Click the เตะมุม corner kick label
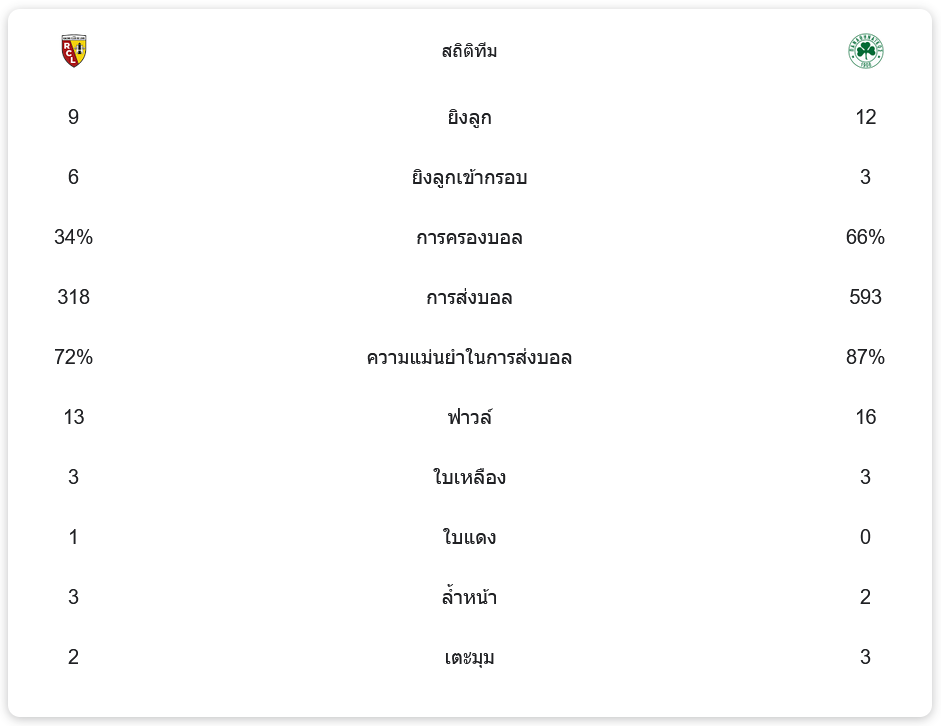The width and height of the screenshot is (941, 726). [469, 658]
